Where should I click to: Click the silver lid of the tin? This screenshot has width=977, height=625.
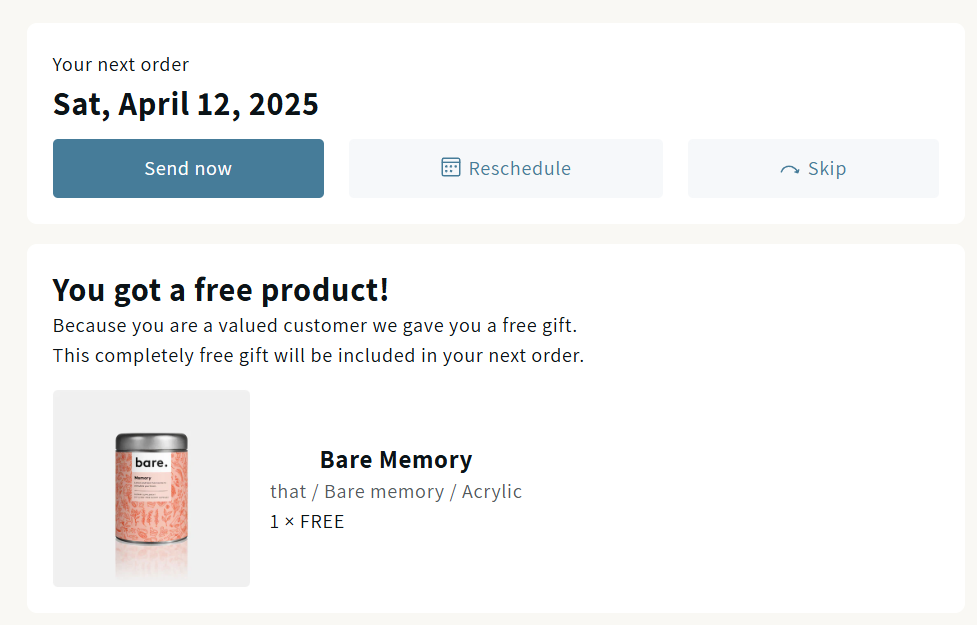[151, 442]
